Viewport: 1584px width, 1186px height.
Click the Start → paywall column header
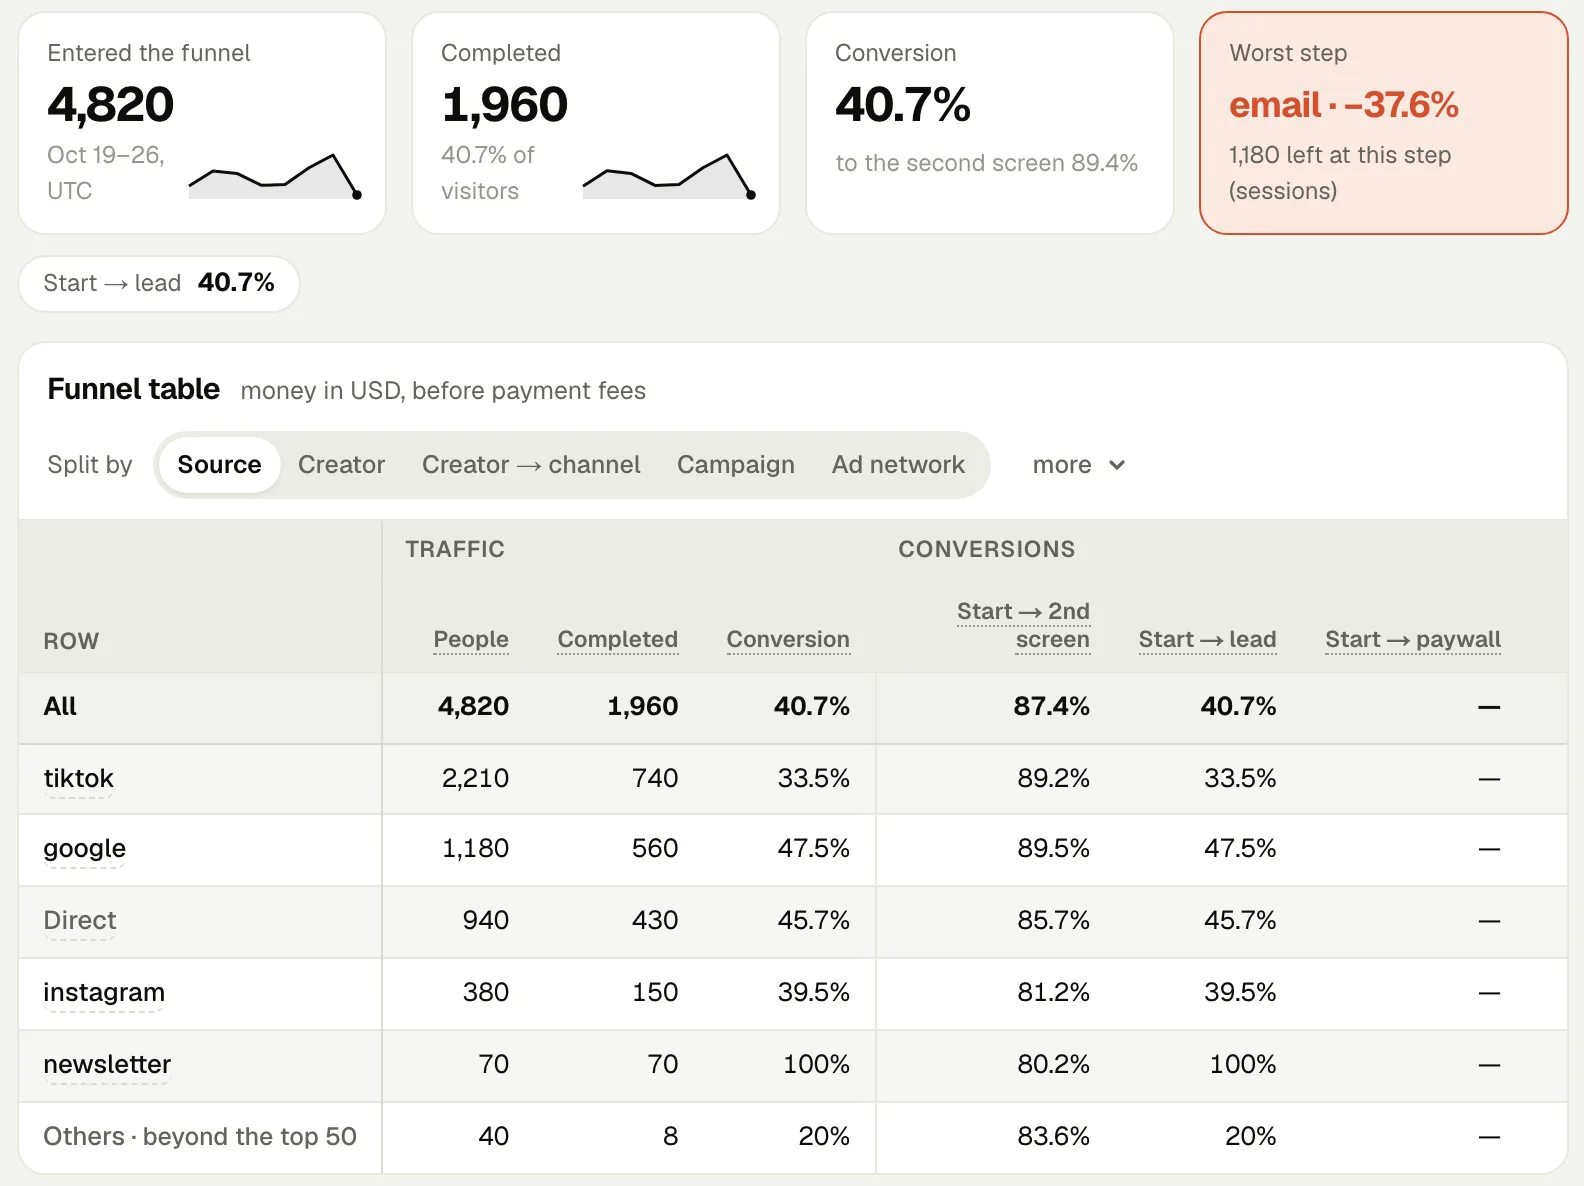point(1413,639)
